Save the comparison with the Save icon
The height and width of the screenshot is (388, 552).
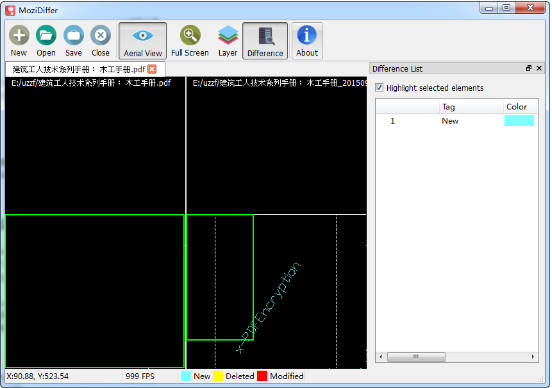pos(74,41)
